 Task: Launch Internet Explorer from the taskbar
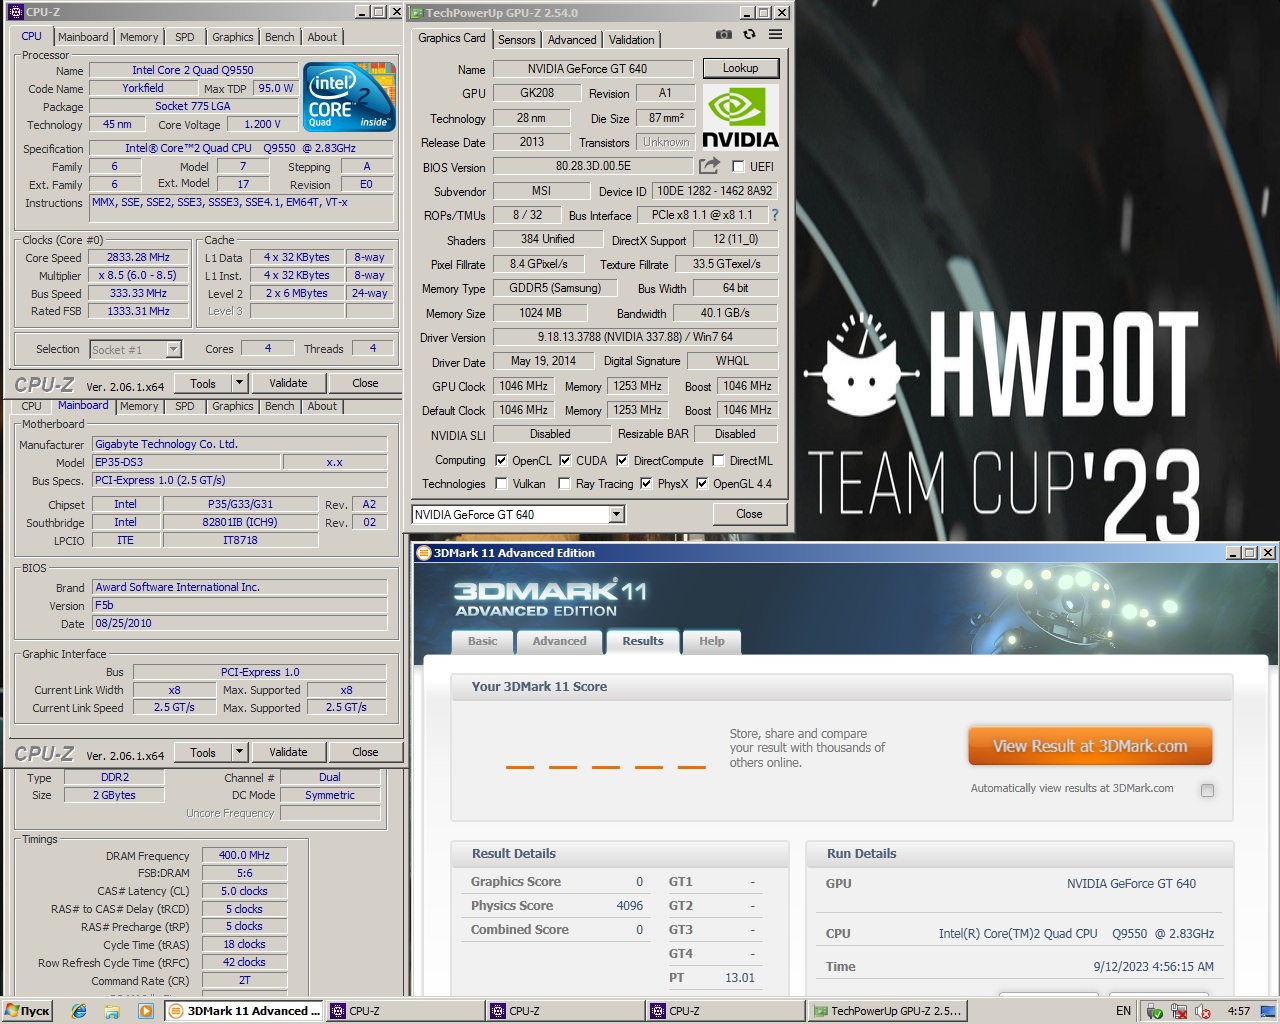click(79, 1011)
